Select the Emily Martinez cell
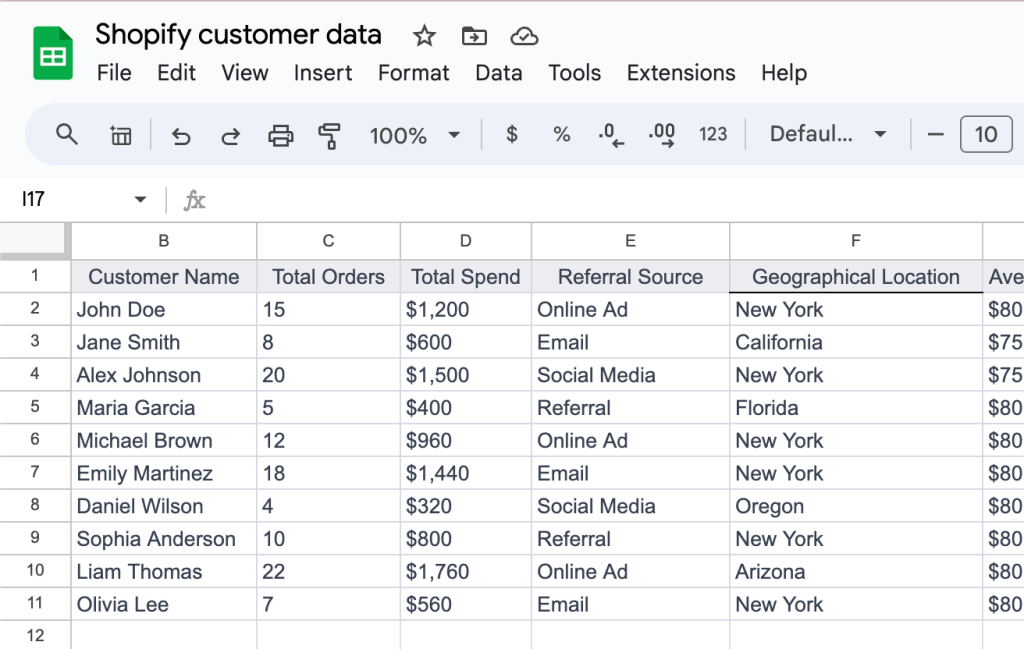 164,473
